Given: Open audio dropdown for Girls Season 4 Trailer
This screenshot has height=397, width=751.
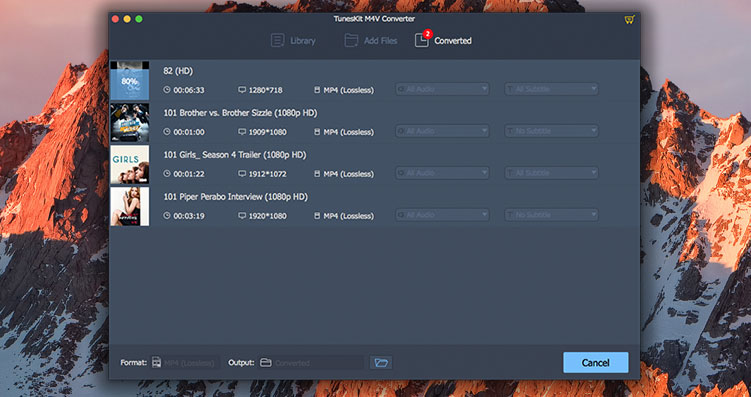Looking at the screenshot, I should click(442, 173).
